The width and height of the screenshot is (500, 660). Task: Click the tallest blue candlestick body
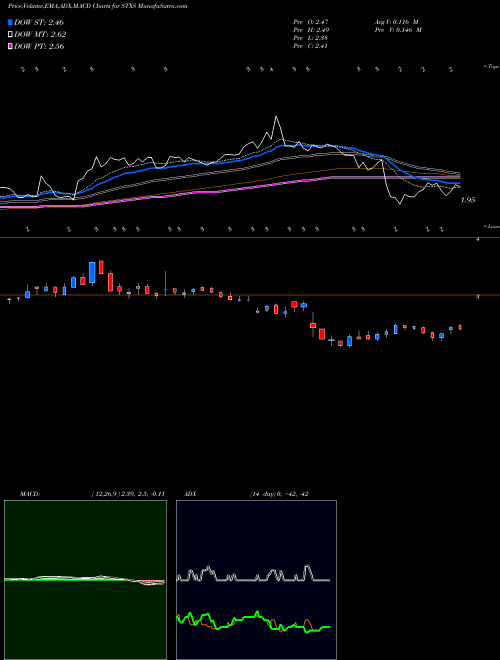(x=92, y=272)
